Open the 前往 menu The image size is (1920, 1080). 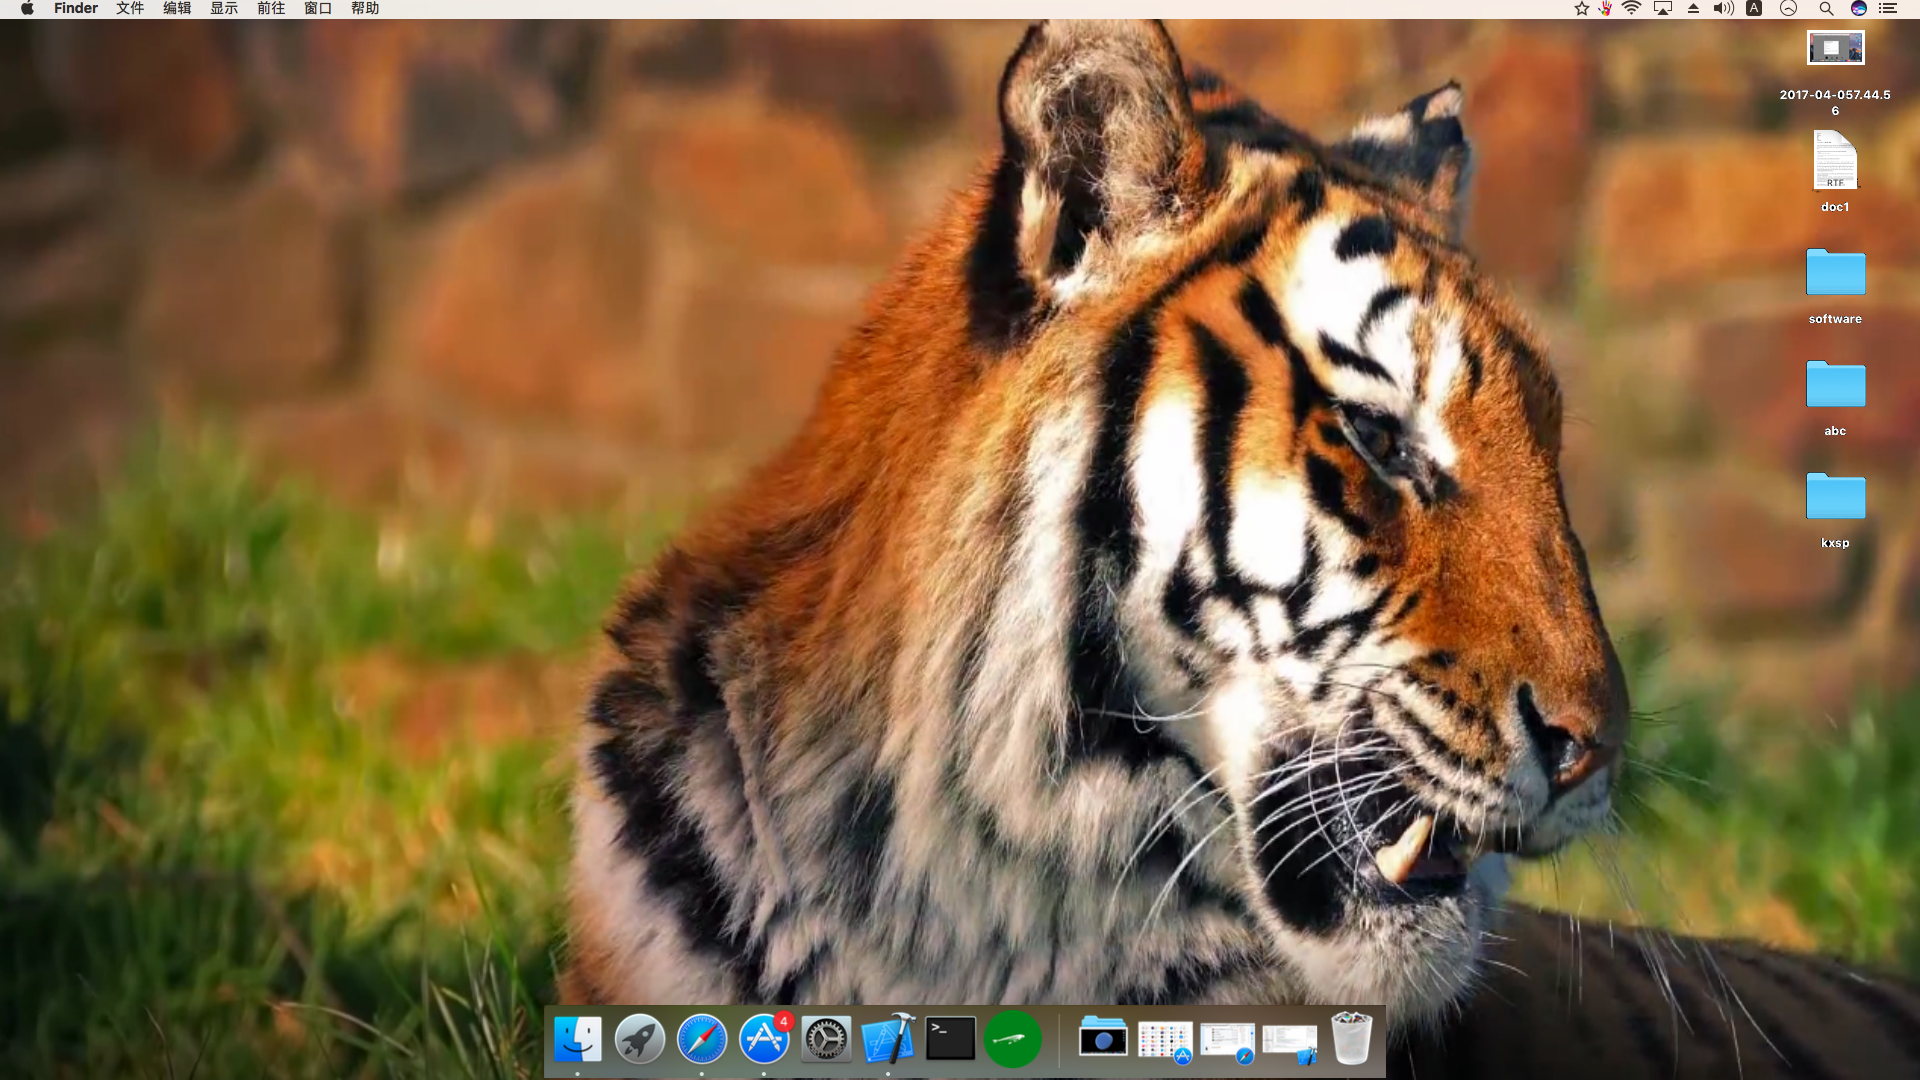point(271,9)
